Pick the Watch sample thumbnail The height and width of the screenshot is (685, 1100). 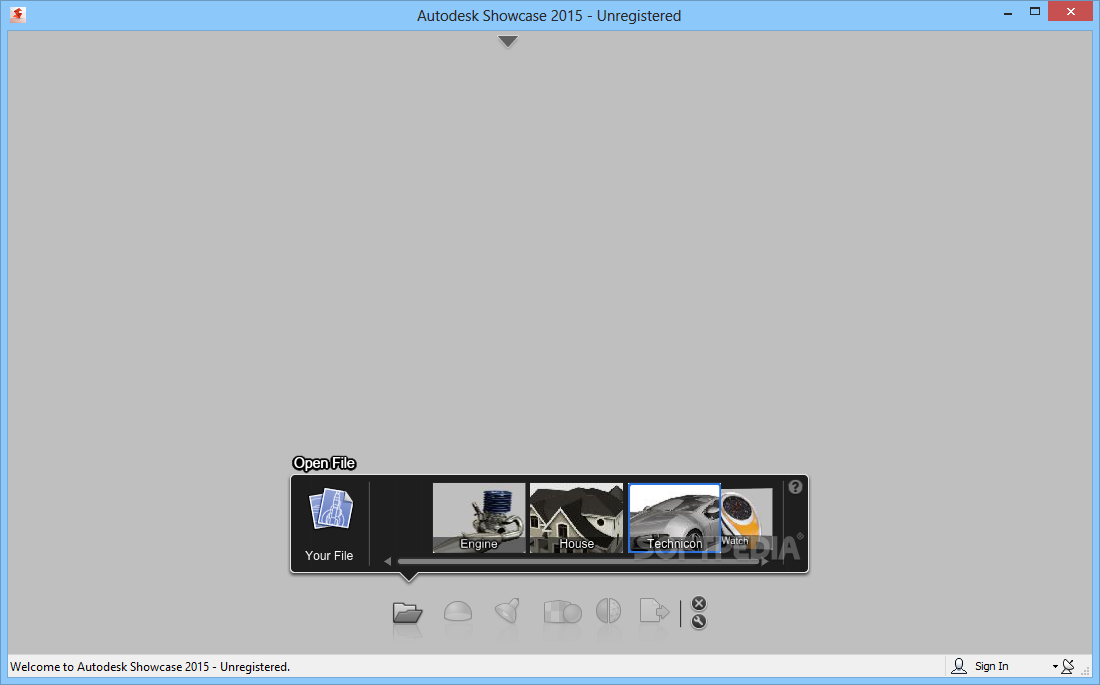coord(746,518)
